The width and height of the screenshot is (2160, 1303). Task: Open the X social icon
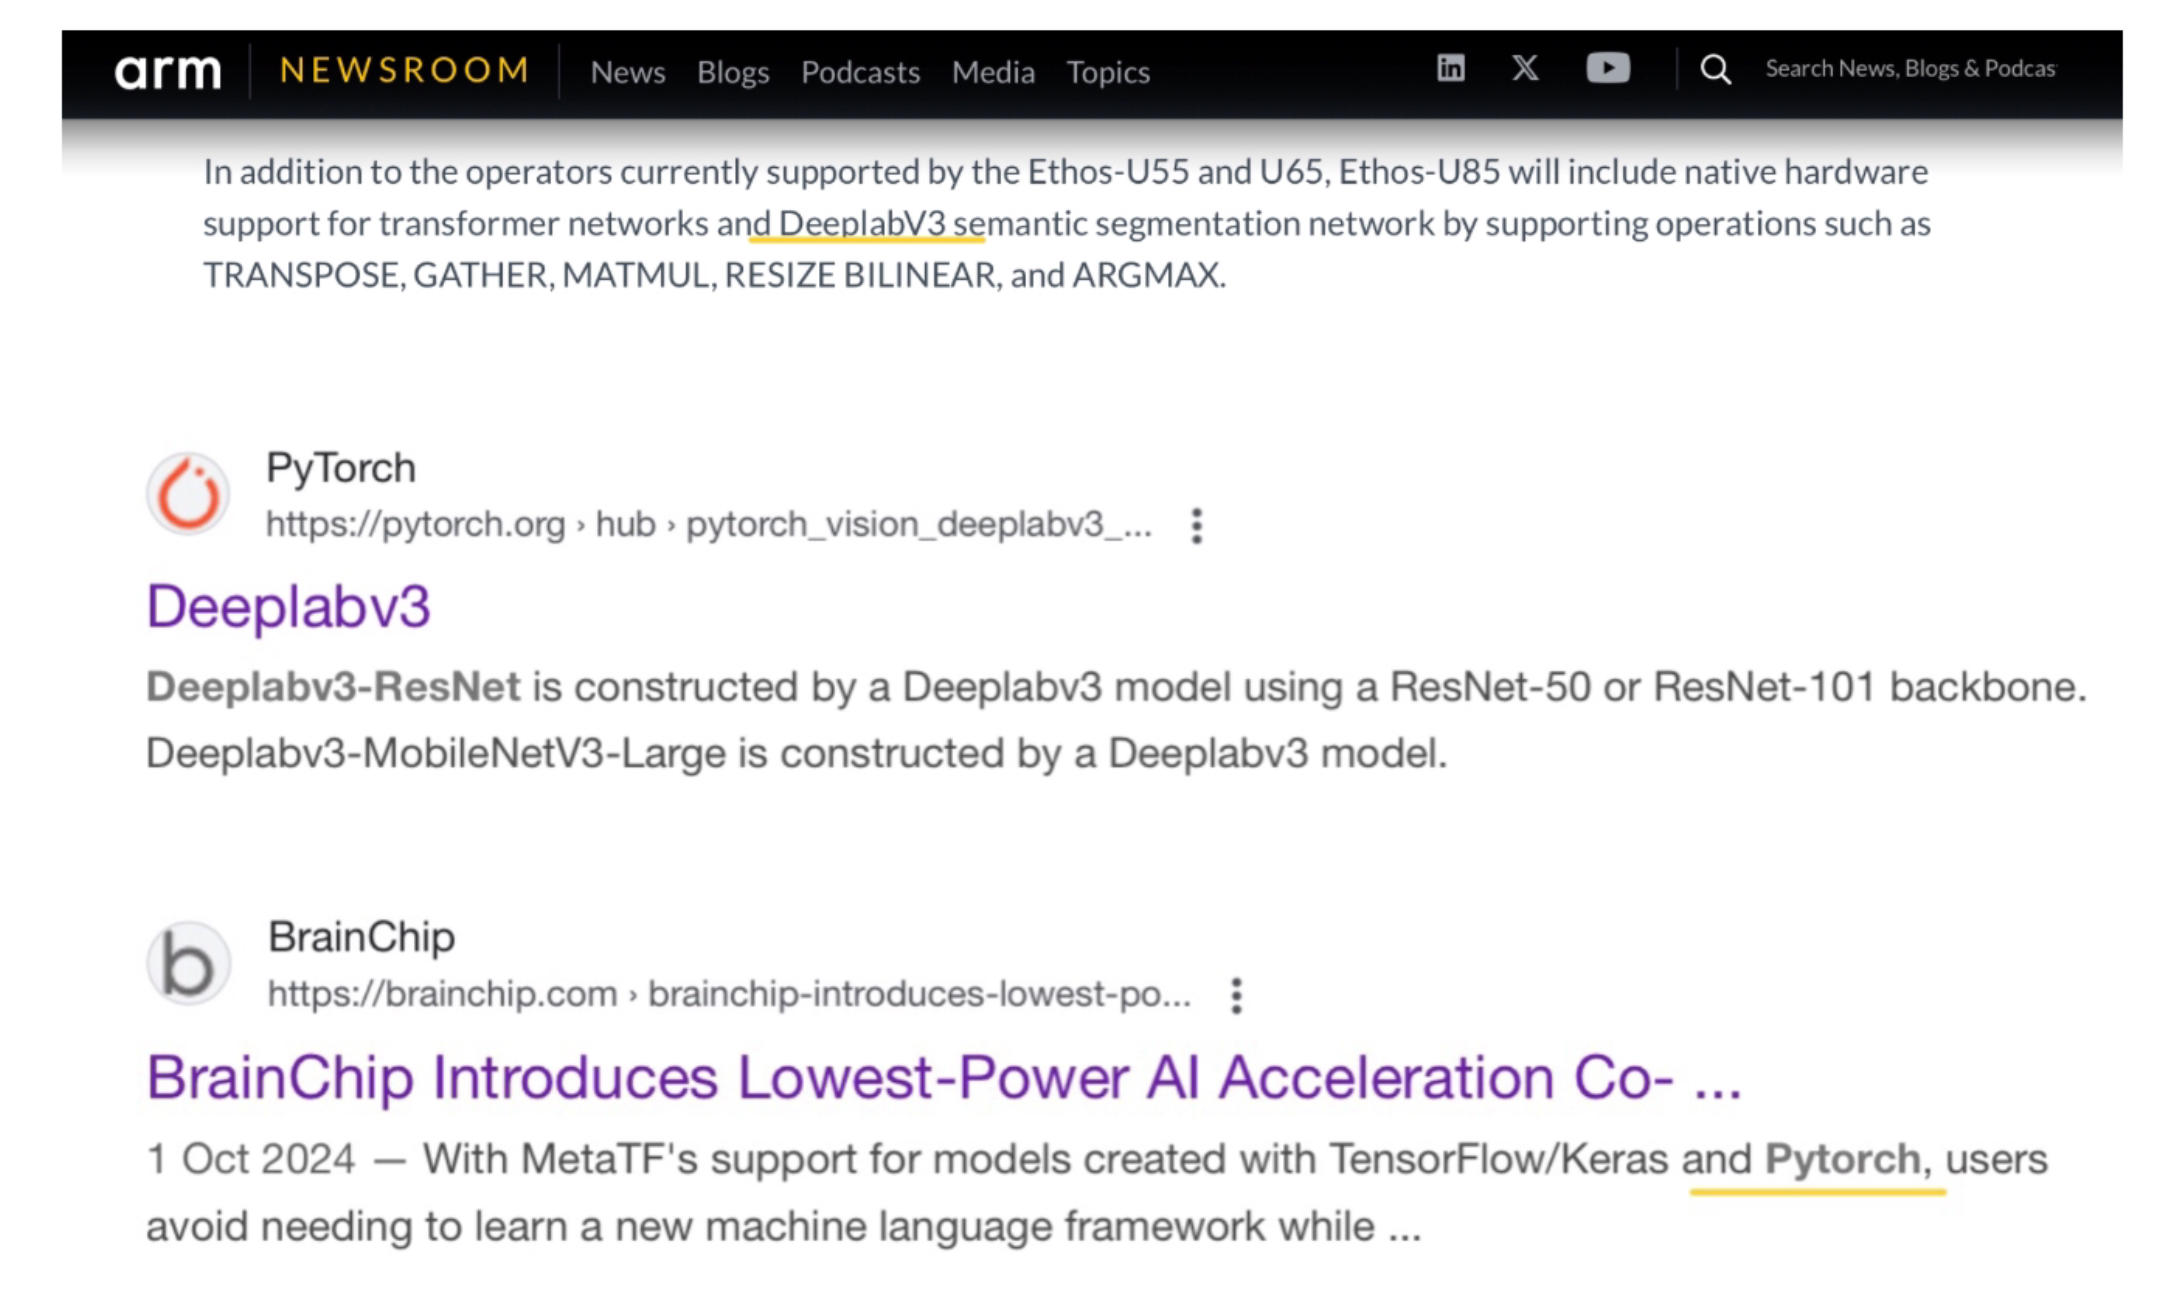click(1524, 68)
